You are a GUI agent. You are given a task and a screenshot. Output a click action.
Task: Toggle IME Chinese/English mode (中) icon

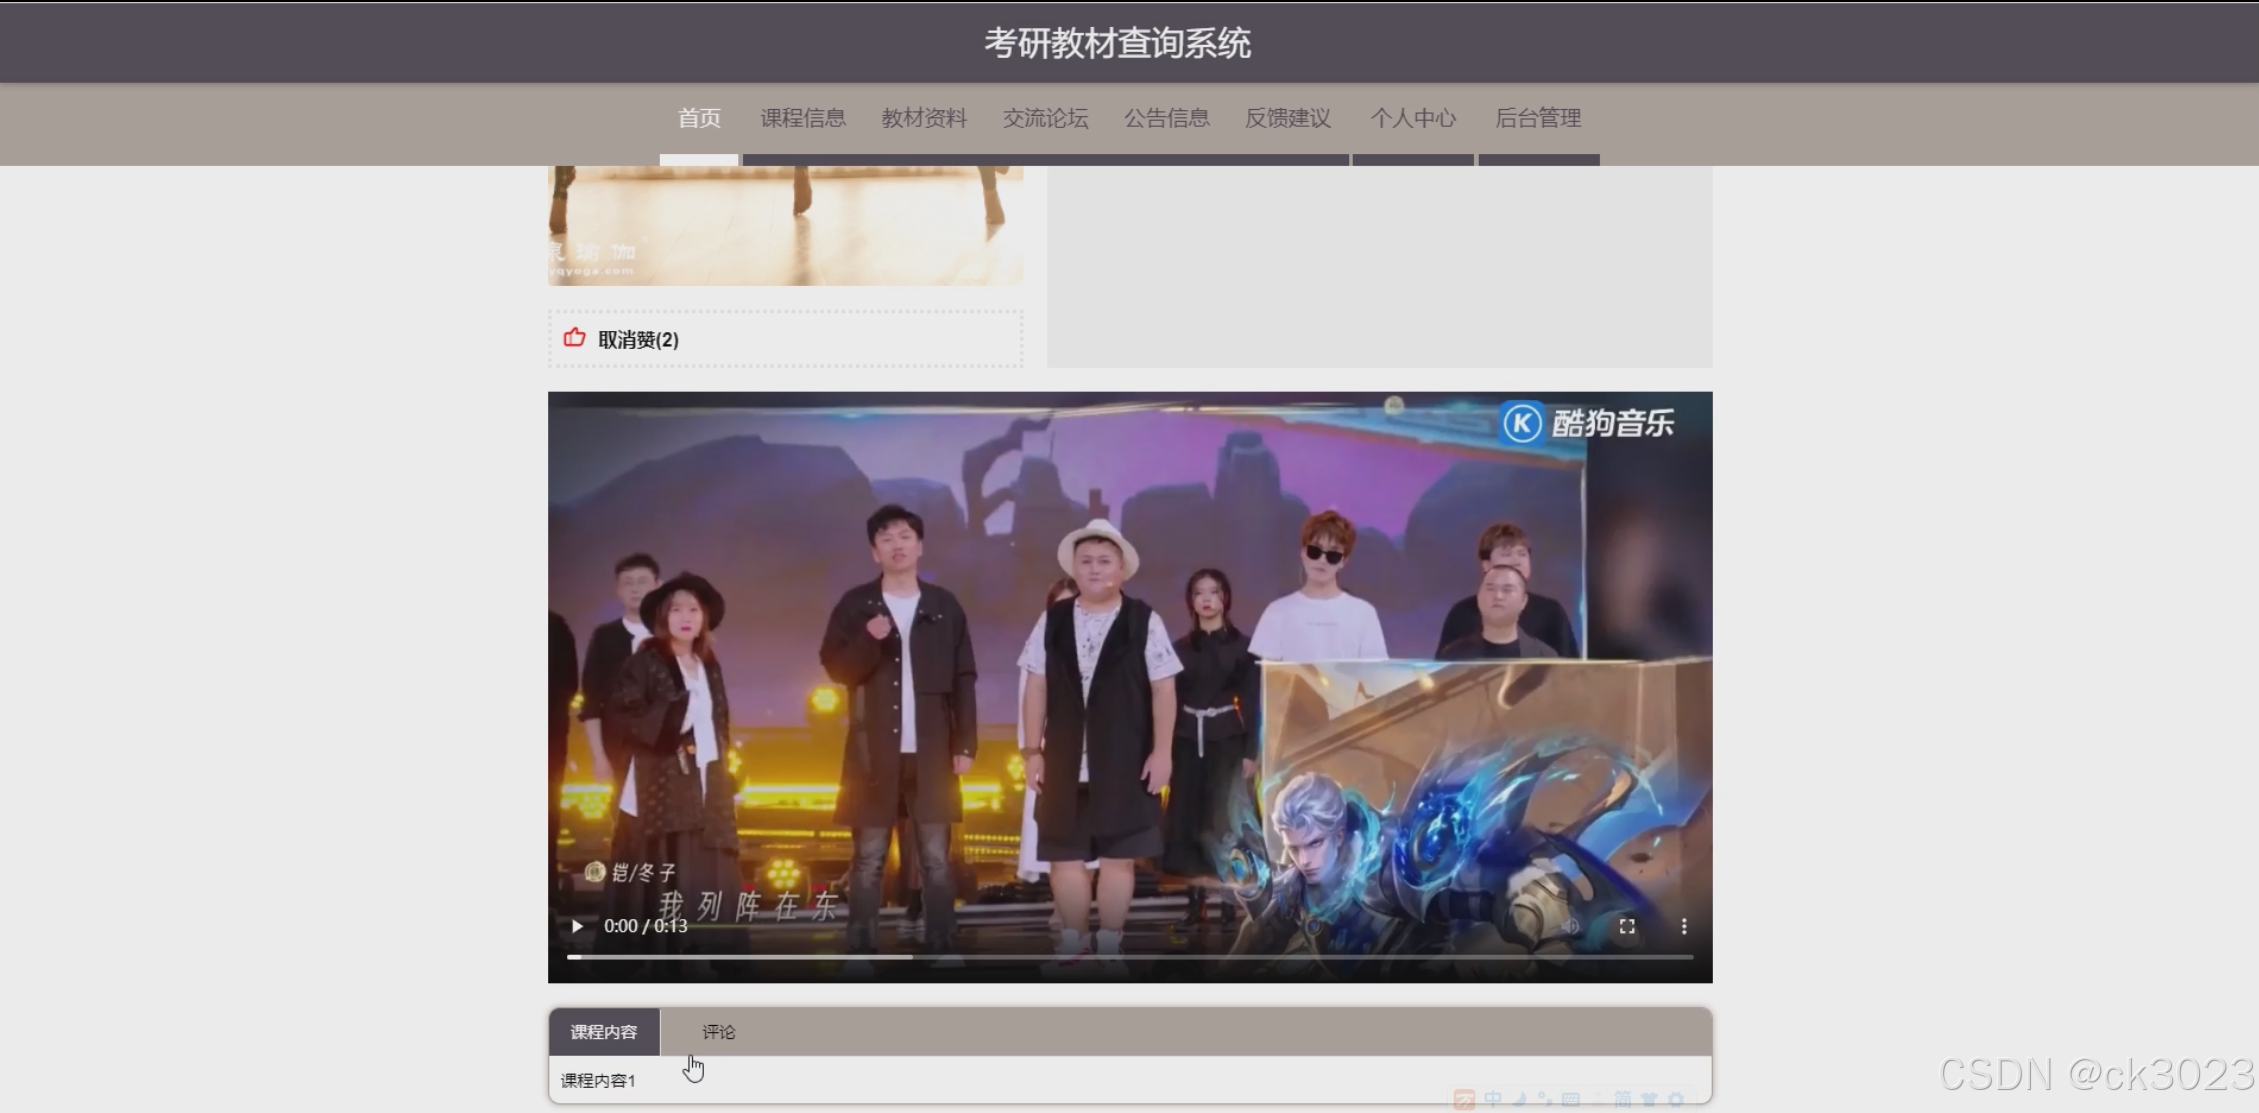coord(1493,1099)
